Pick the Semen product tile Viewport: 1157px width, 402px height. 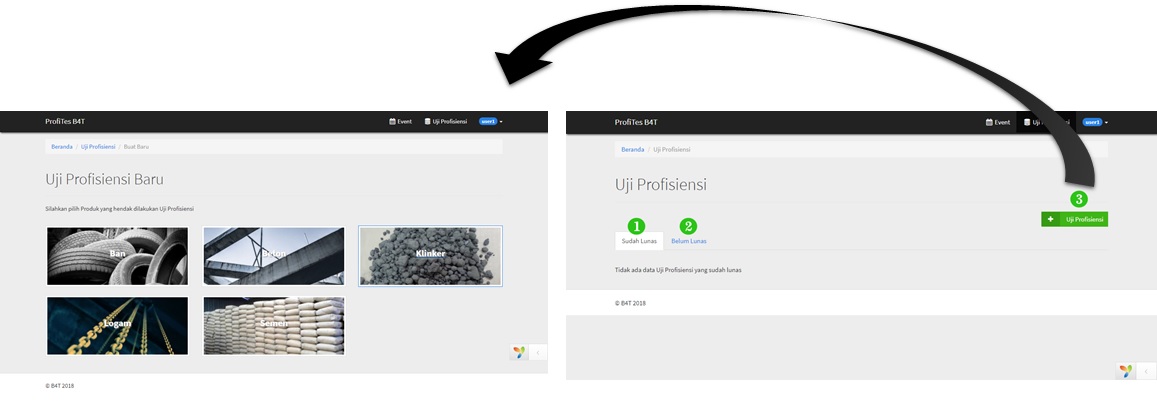(x=274, y=325)
